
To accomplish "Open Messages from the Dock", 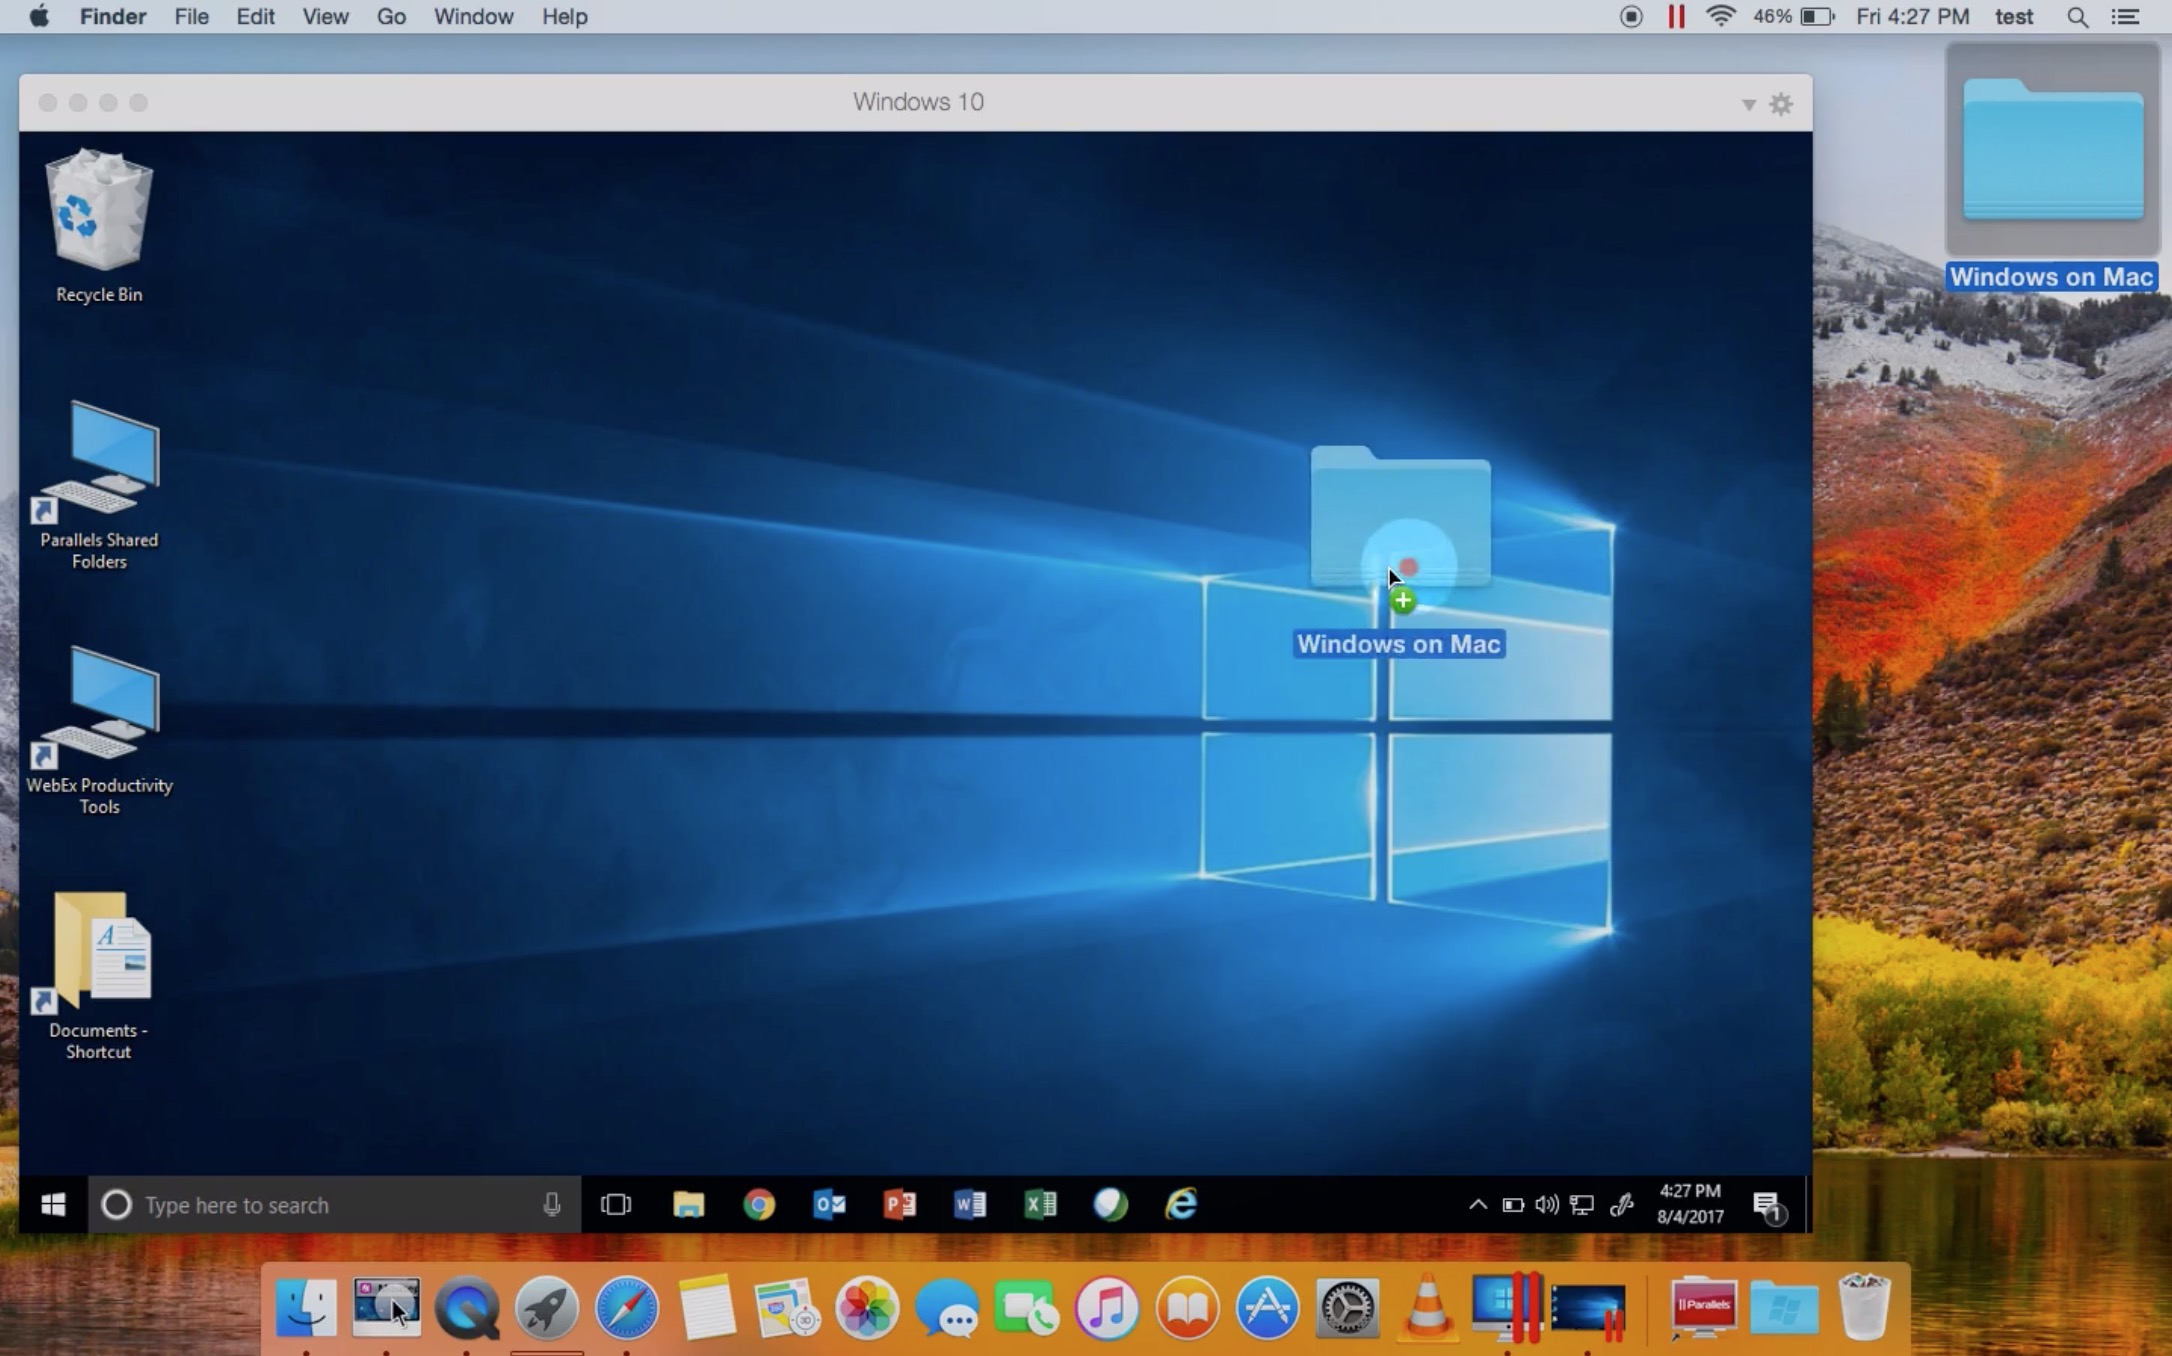I will (x=947, y=1307).
